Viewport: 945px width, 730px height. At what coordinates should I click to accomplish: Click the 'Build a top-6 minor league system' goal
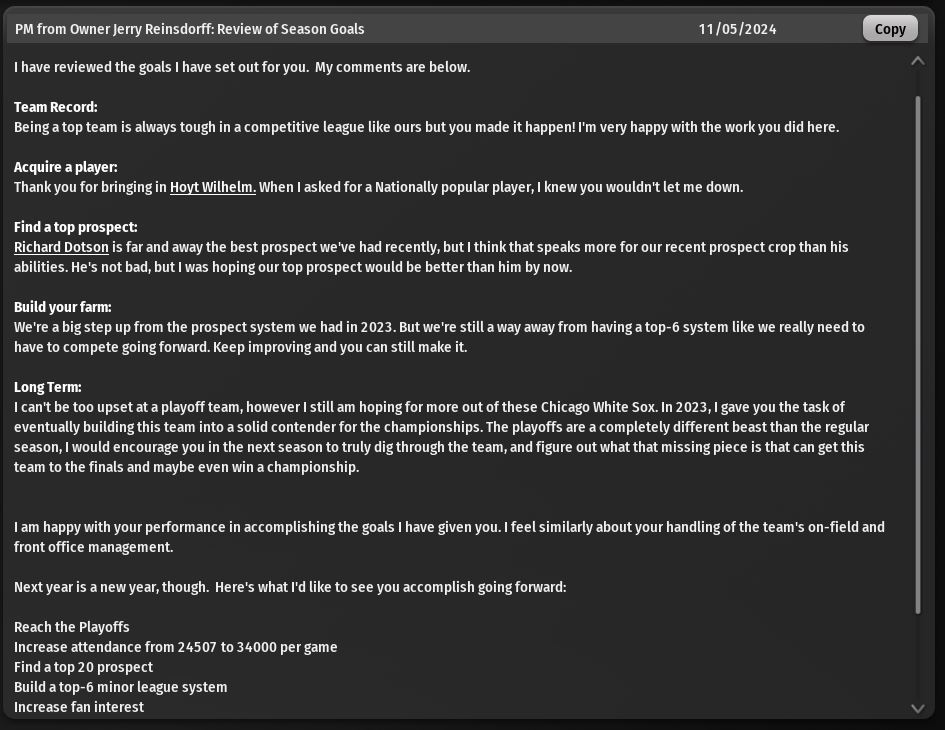tap(121, 687)
